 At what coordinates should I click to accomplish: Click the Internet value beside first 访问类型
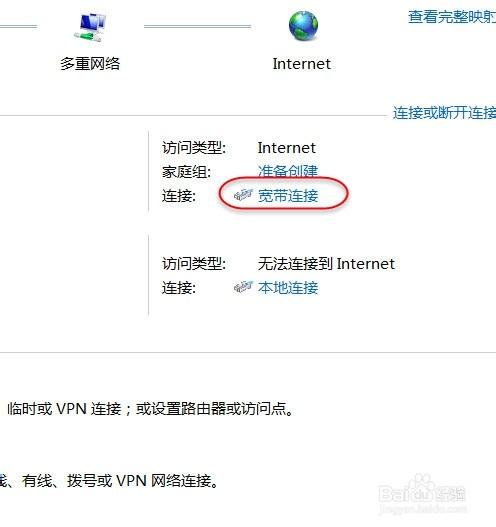pos(286,148)
